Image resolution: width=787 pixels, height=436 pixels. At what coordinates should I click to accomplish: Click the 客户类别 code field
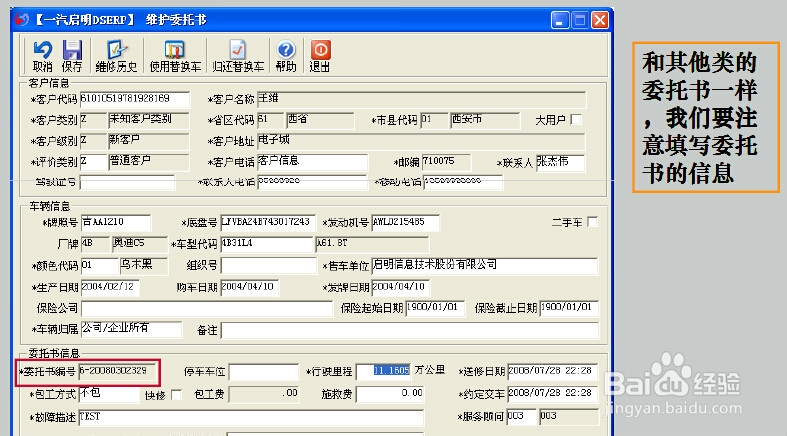point(93,120)
